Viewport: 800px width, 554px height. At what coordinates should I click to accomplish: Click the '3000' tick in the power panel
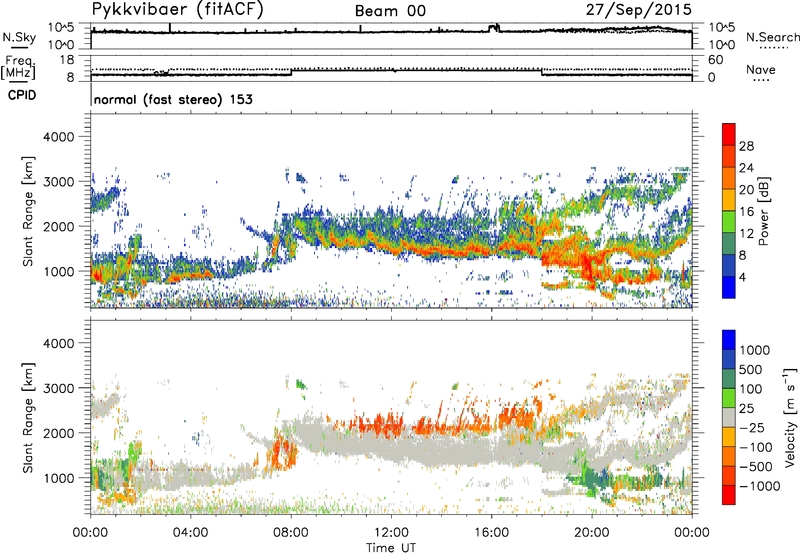coord(58,182)
